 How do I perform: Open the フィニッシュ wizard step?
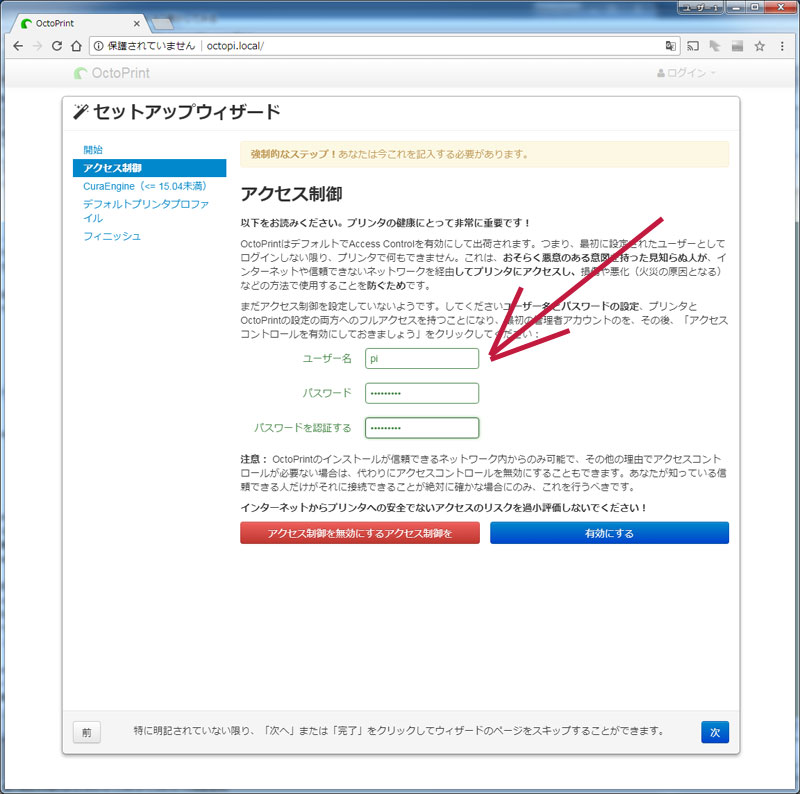(112, 236)
